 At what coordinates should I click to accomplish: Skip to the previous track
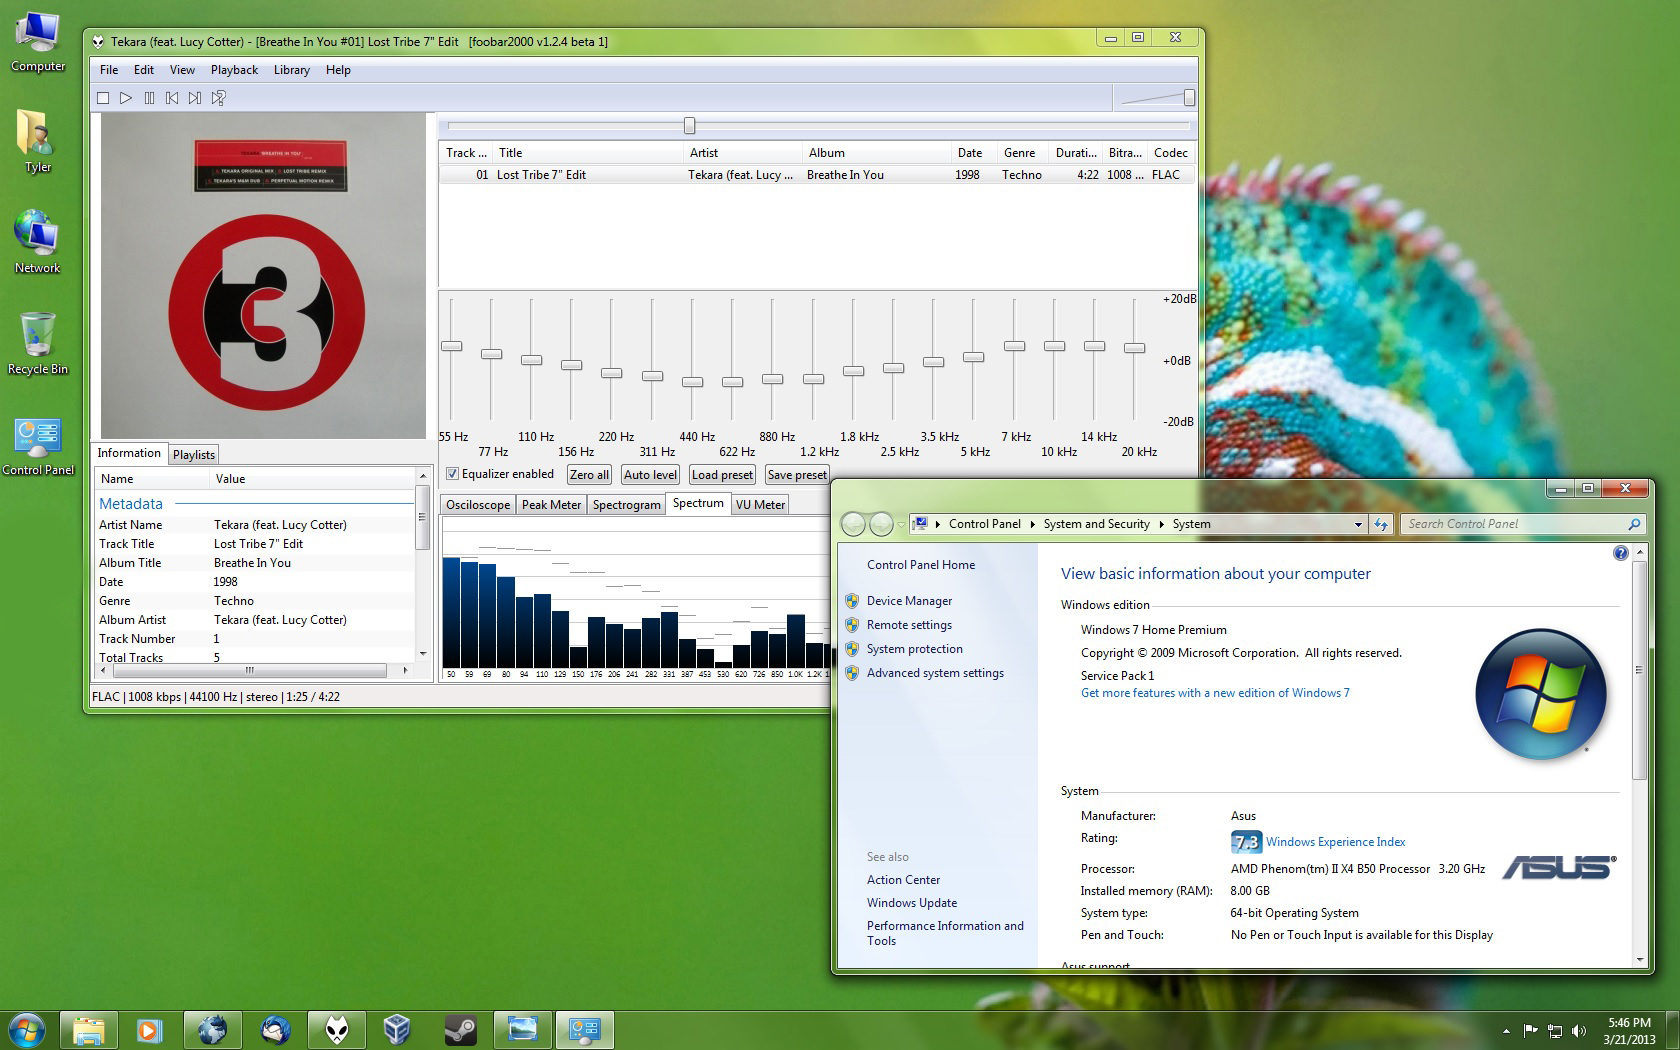[x=172, y=98]
